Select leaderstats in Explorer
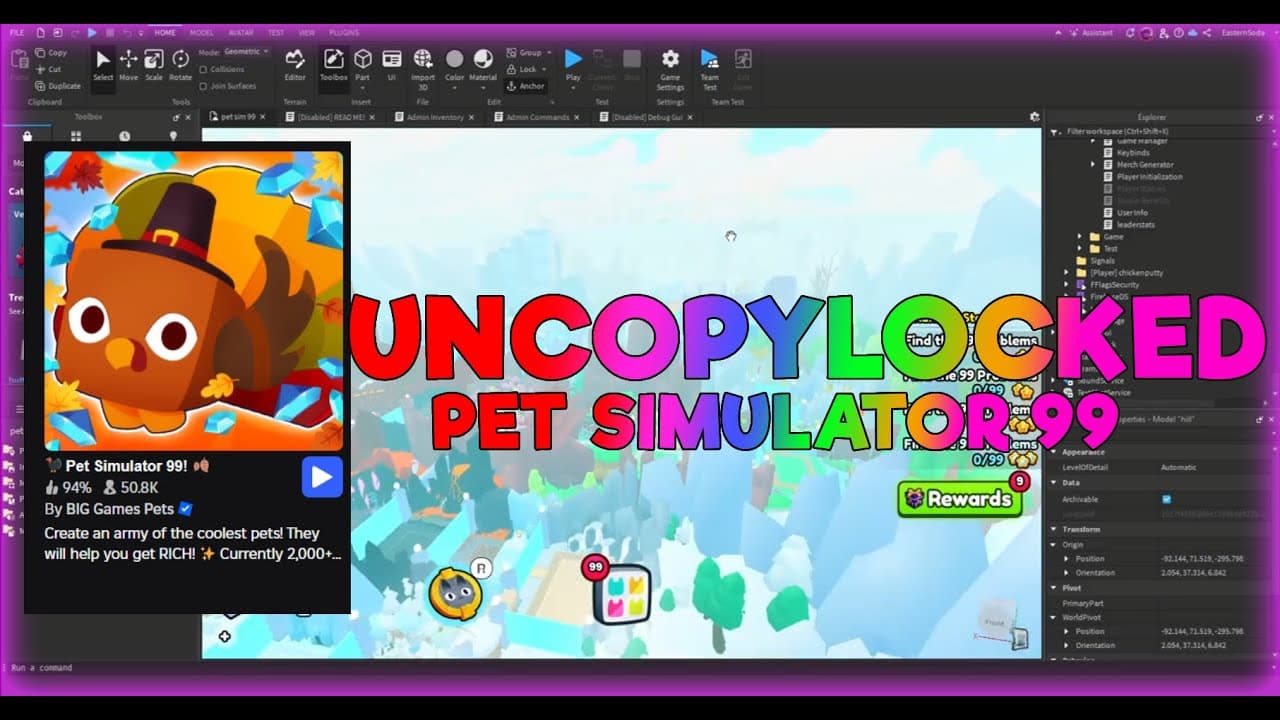Image resolution: width=1280 pixels, height=720 pixels. pos(1135,224)
